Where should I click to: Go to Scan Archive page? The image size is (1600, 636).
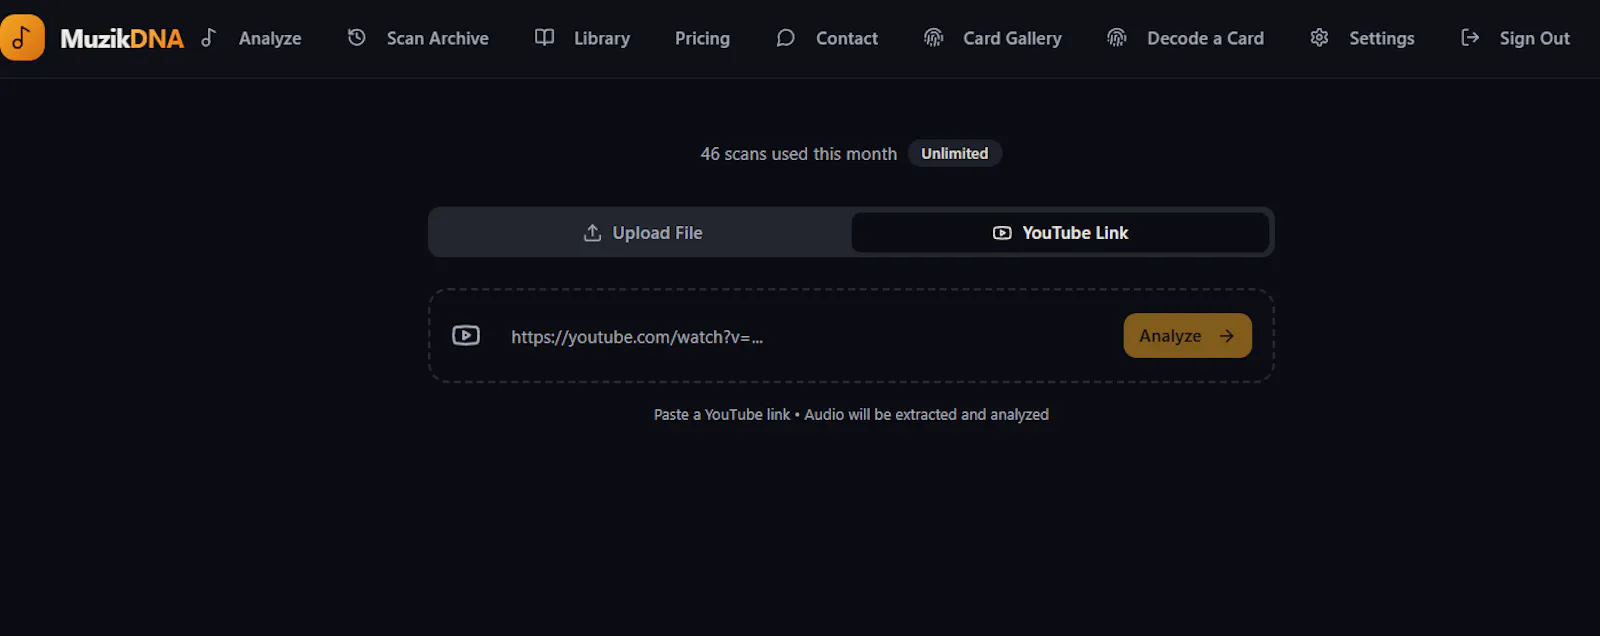click(438, 38)
